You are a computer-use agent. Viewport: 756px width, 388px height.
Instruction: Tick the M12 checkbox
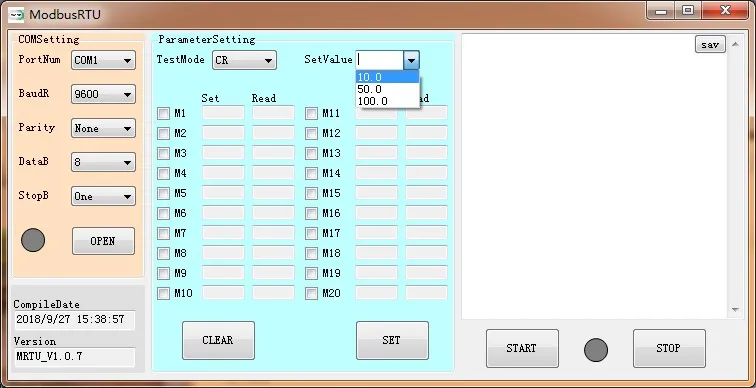click(x=311, y=134)
